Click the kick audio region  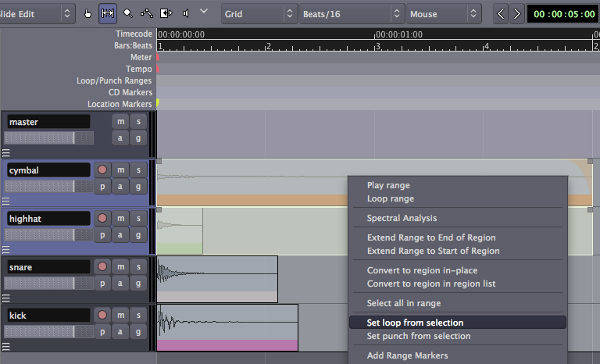pyautogui.click(x=227, y=328)
